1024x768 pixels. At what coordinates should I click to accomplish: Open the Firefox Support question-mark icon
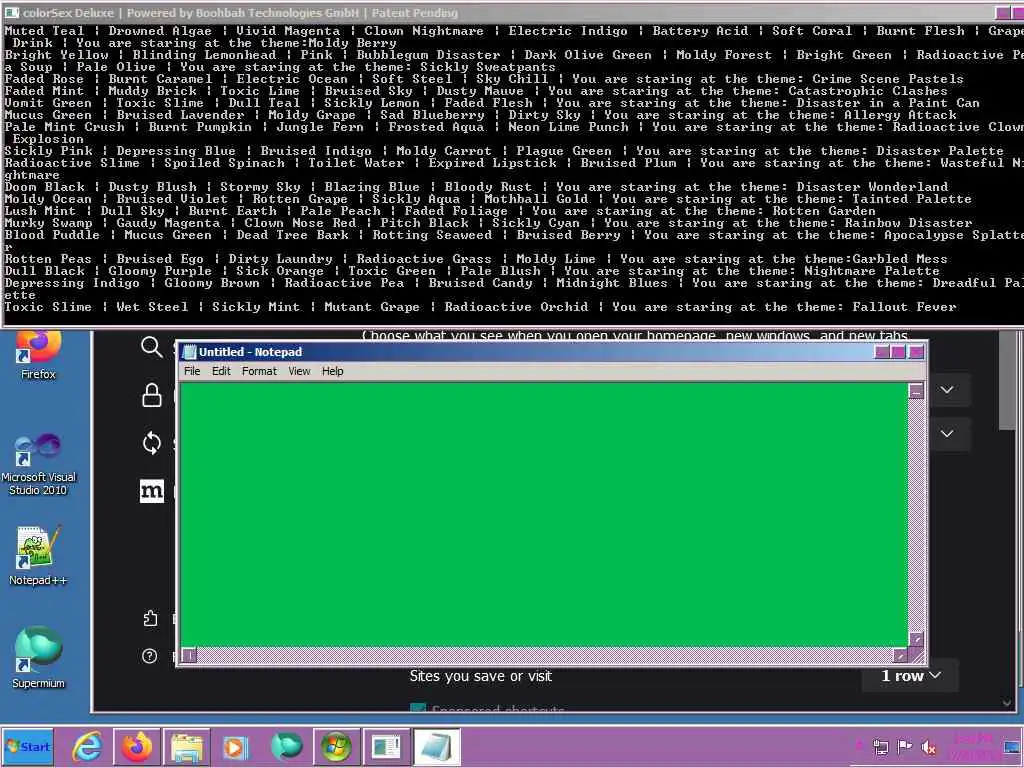[150, 656]
